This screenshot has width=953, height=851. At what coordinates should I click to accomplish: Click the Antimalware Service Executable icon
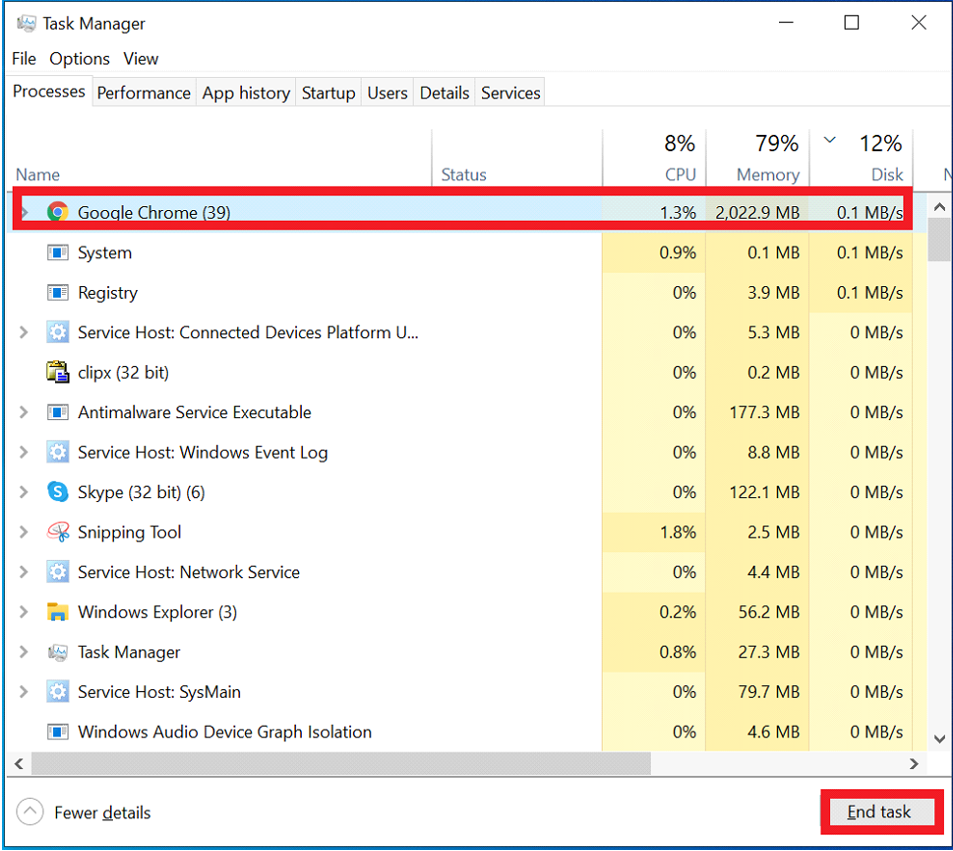coord(57,412)
